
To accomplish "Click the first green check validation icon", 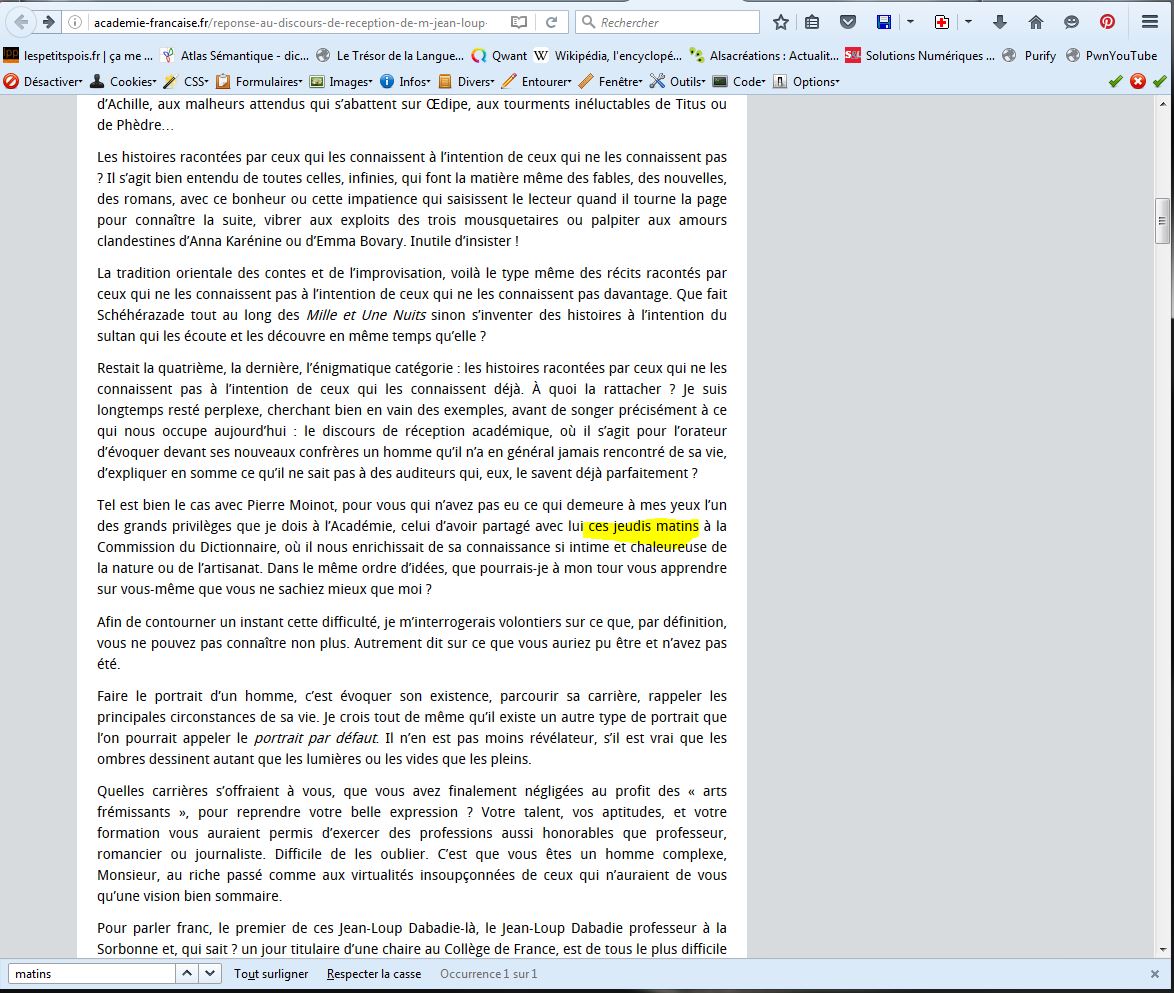I will (x=1116, y=82).
